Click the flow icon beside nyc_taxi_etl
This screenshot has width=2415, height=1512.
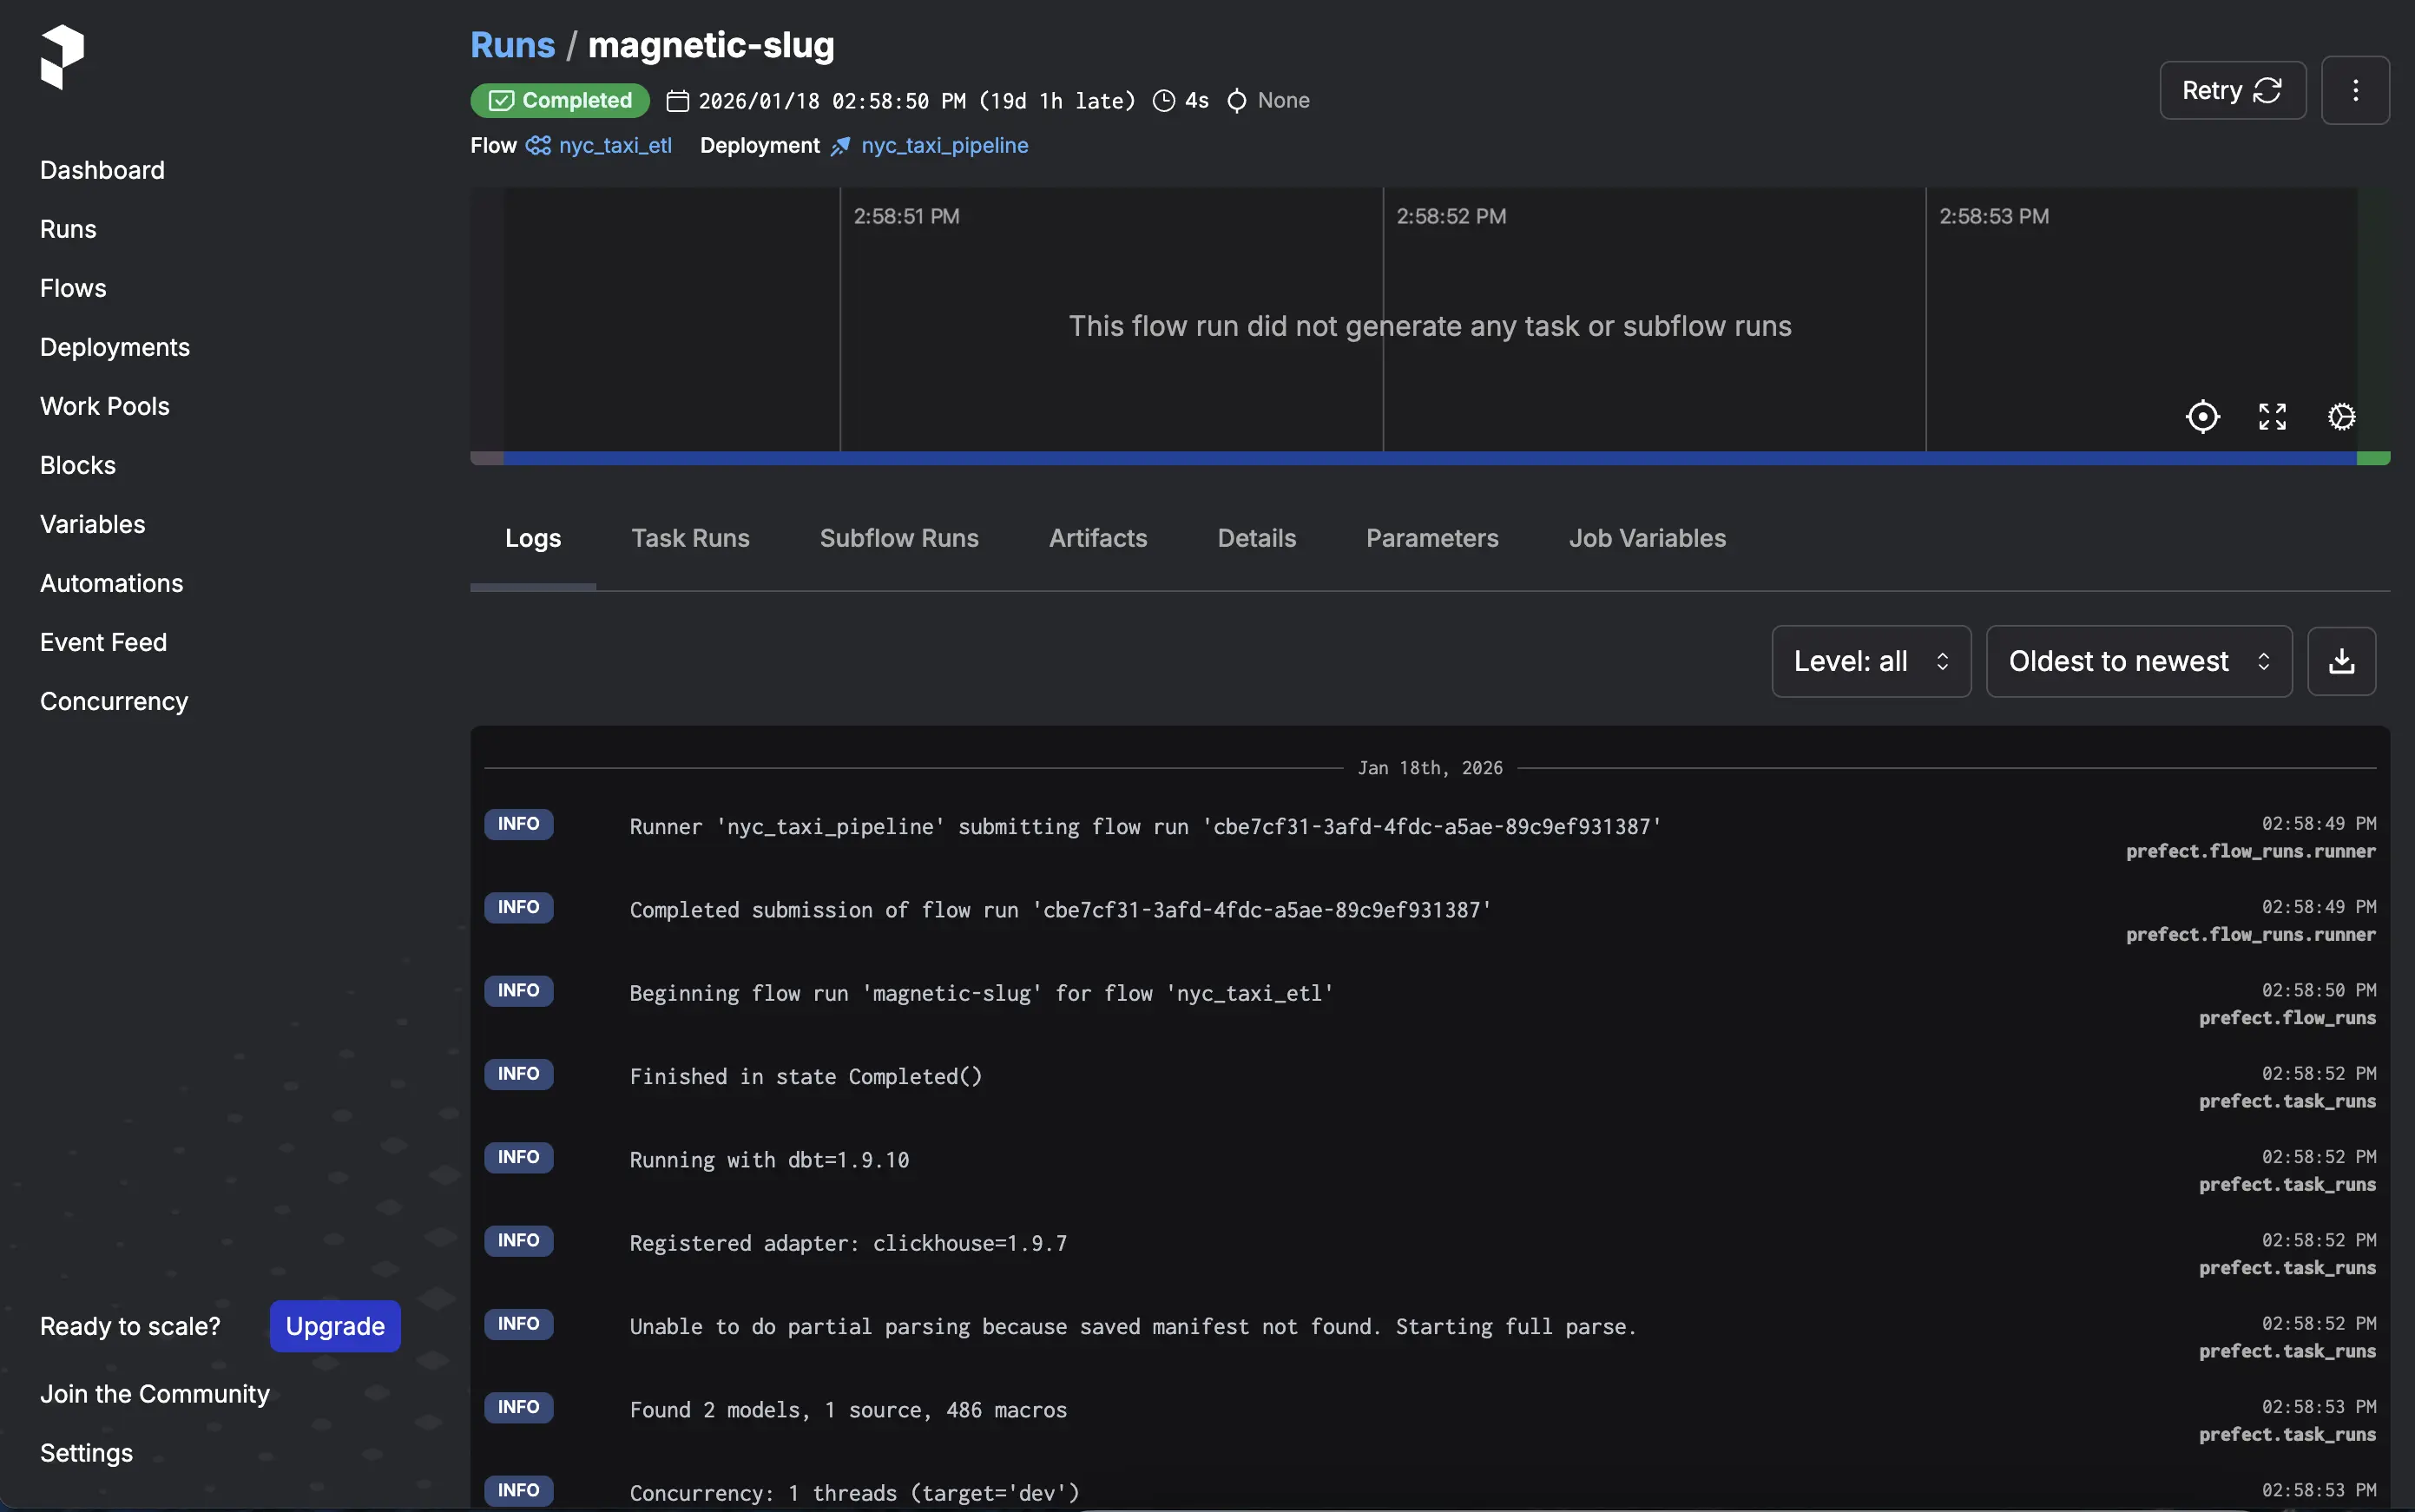click(x=538, y=146)
